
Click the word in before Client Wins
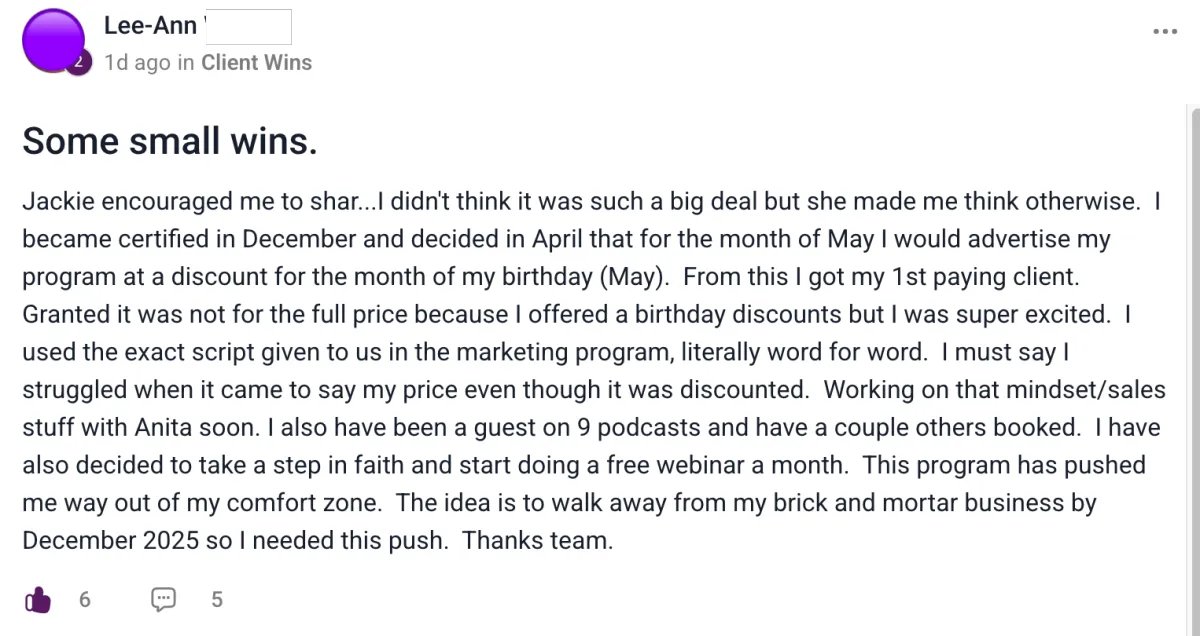coord(186,63)
